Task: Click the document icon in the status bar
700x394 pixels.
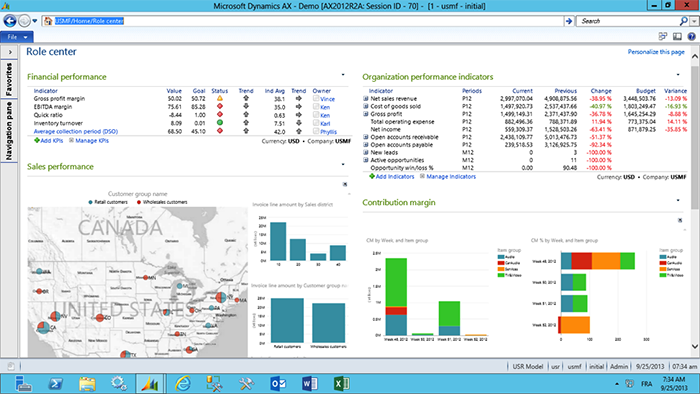Action: click(11, 366)
